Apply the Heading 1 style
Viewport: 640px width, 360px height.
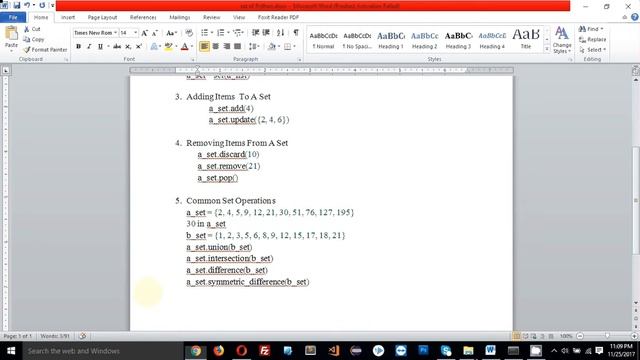[x=391, y=40]
